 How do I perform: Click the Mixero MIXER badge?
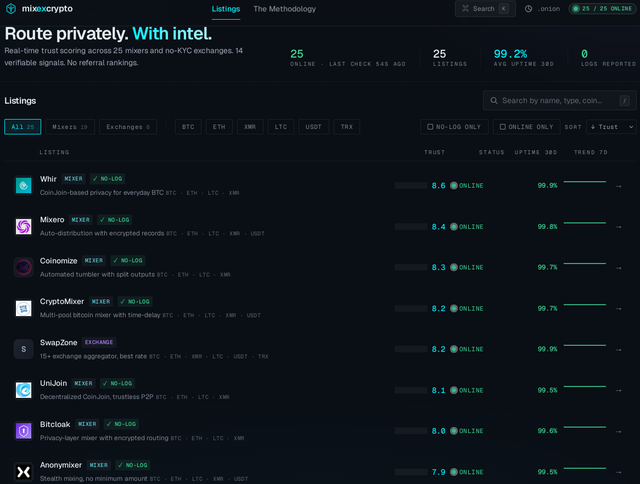(x=80, y=220)
